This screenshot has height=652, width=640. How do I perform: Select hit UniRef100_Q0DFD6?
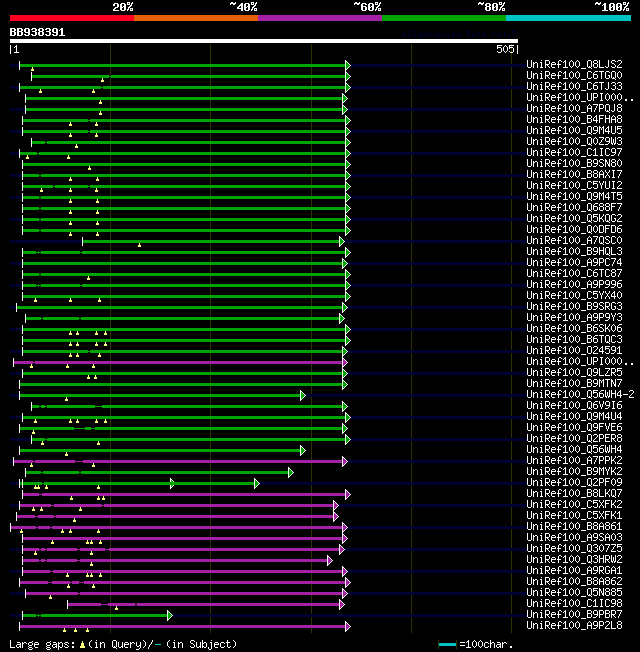tap(574, 229)
